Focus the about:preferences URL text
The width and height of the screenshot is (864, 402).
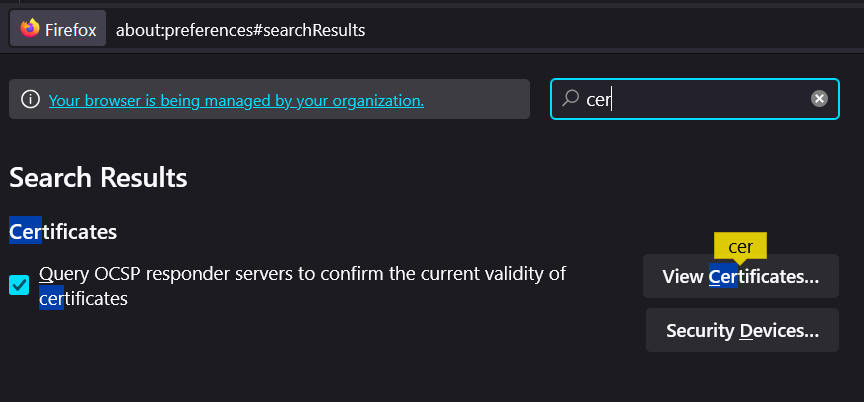tap(240, 30)
